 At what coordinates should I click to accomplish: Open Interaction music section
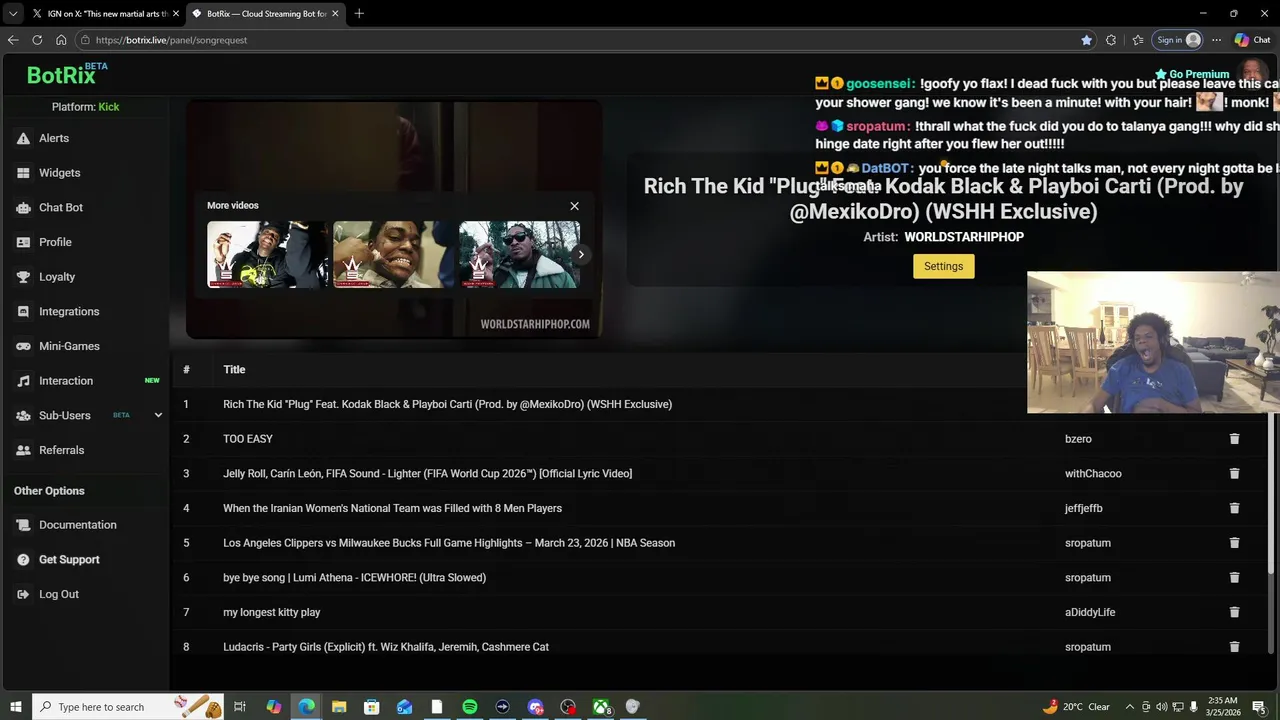pos(66,381)
